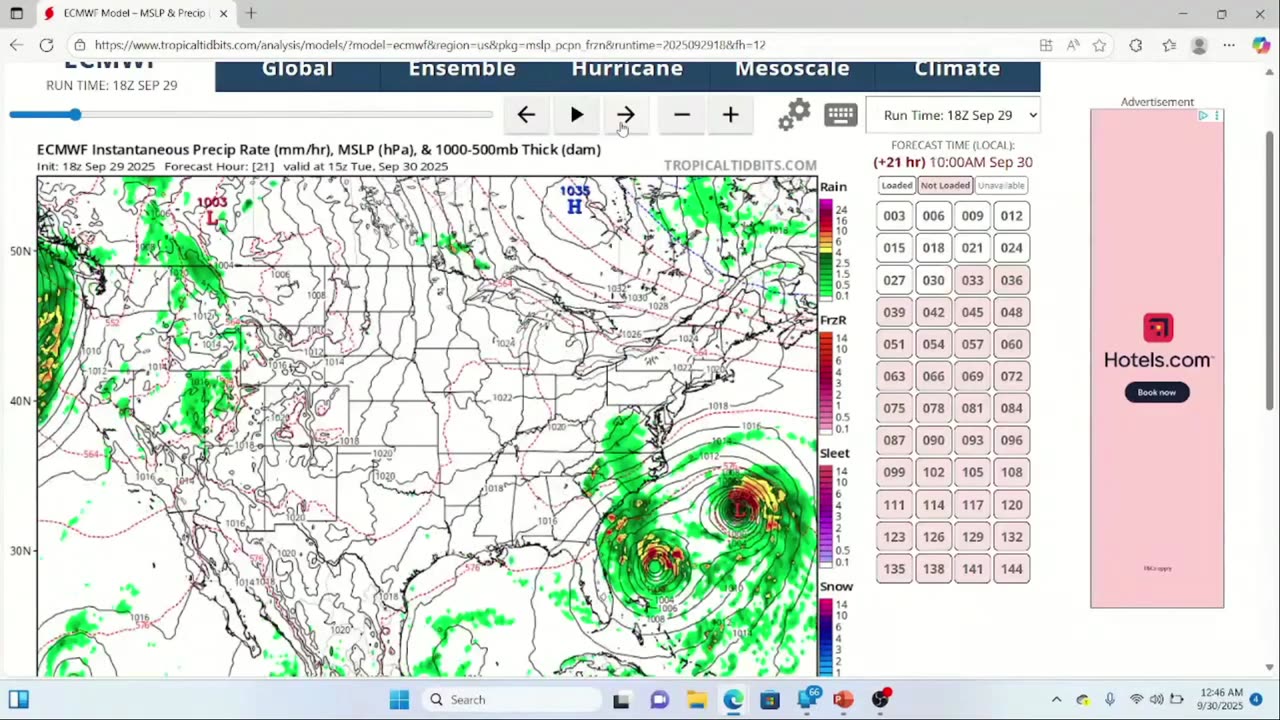The image size is (1280, 720).
Task: Go back in the browser
Action: click(16, 45)
